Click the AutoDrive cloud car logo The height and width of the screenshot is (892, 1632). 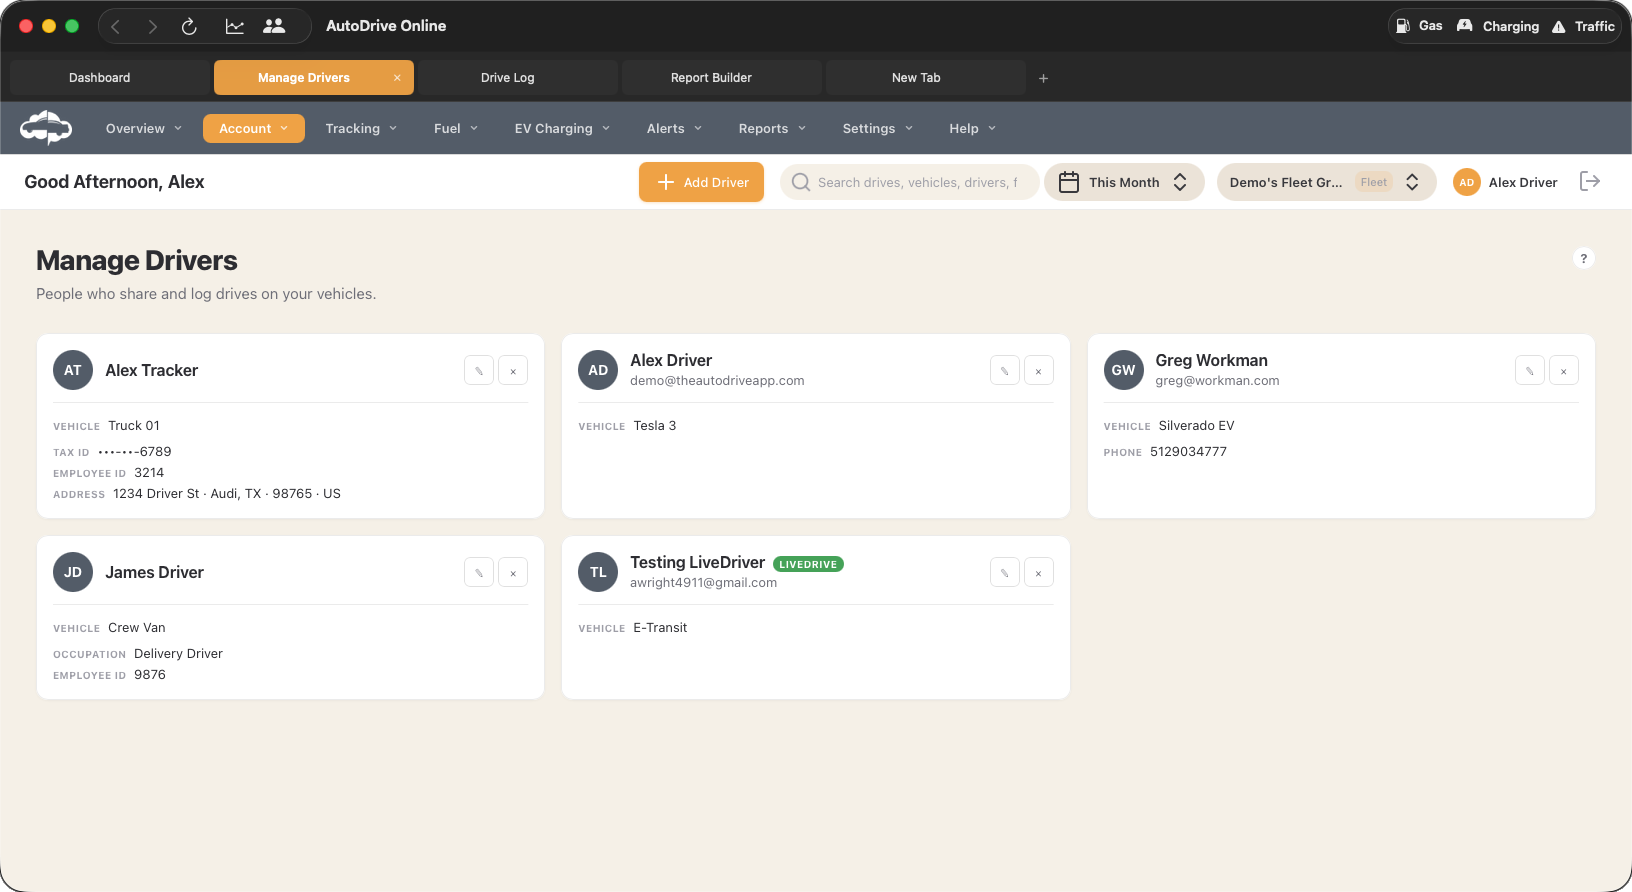(x=46, y=128)
